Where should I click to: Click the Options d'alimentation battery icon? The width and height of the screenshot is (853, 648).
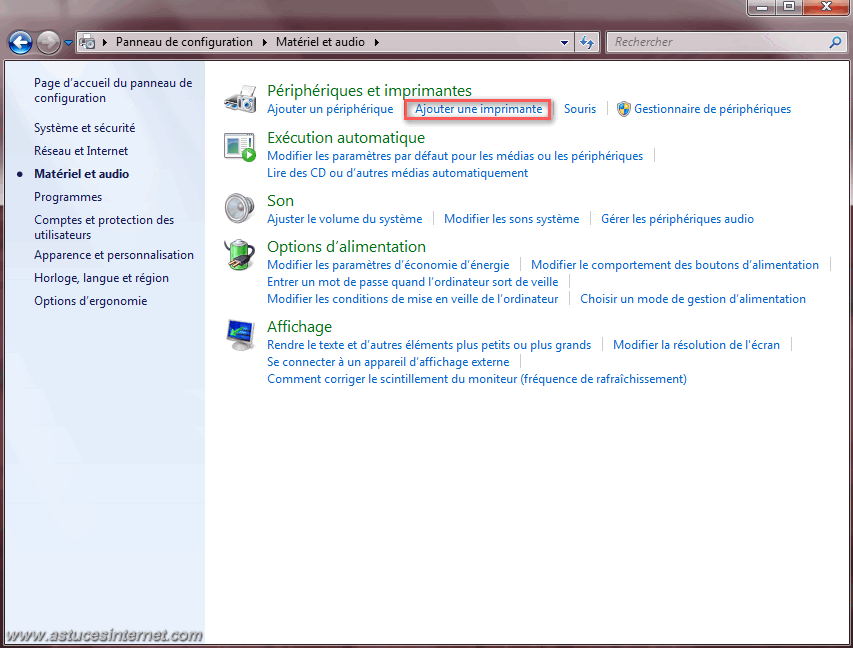pyautogui.click(x=240, y=255)
